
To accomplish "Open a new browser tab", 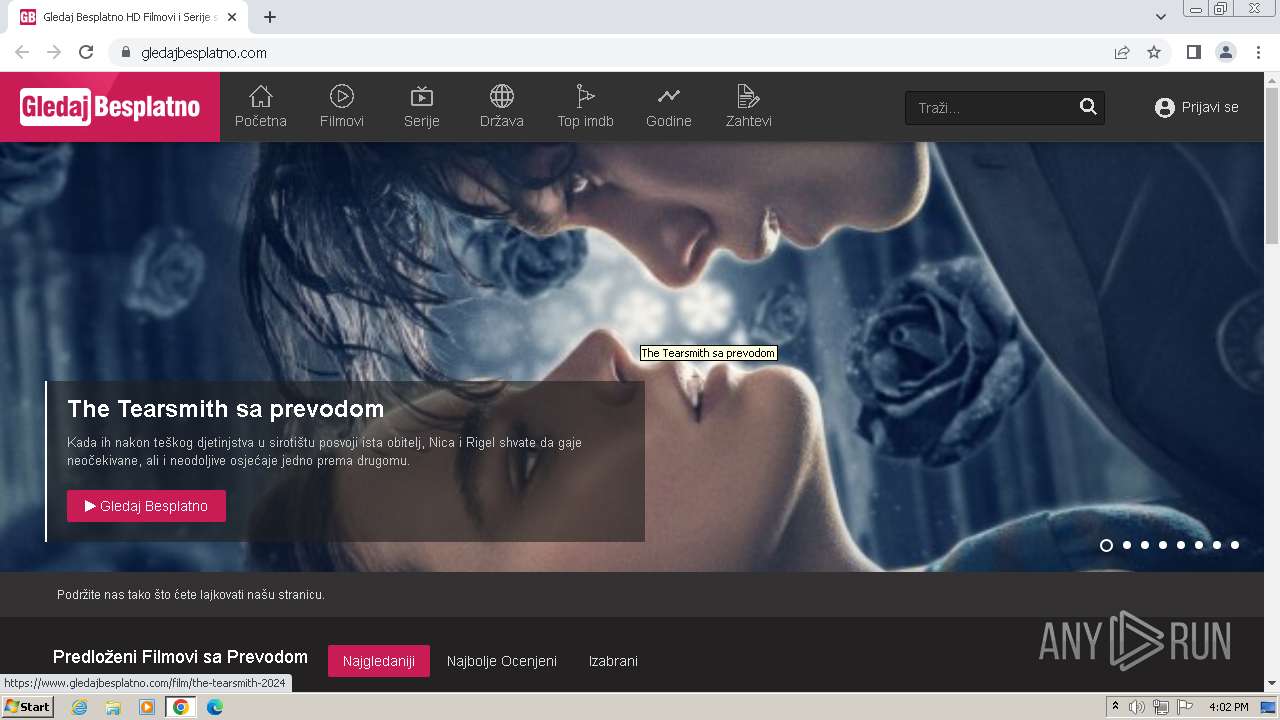I will tap(270, 17).
